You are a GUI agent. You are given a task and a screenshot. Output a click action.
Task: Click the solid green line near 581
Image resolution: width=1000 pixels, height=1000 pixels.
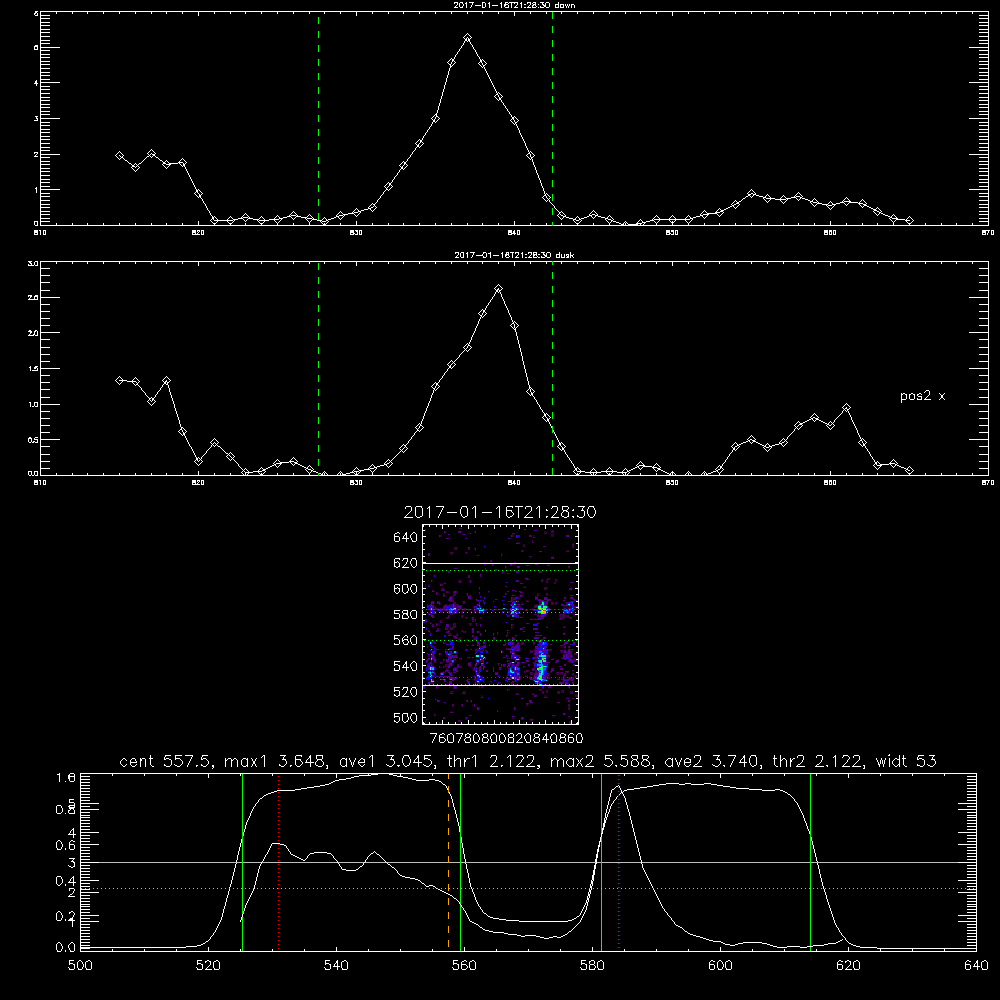click(x=601, y=861)
